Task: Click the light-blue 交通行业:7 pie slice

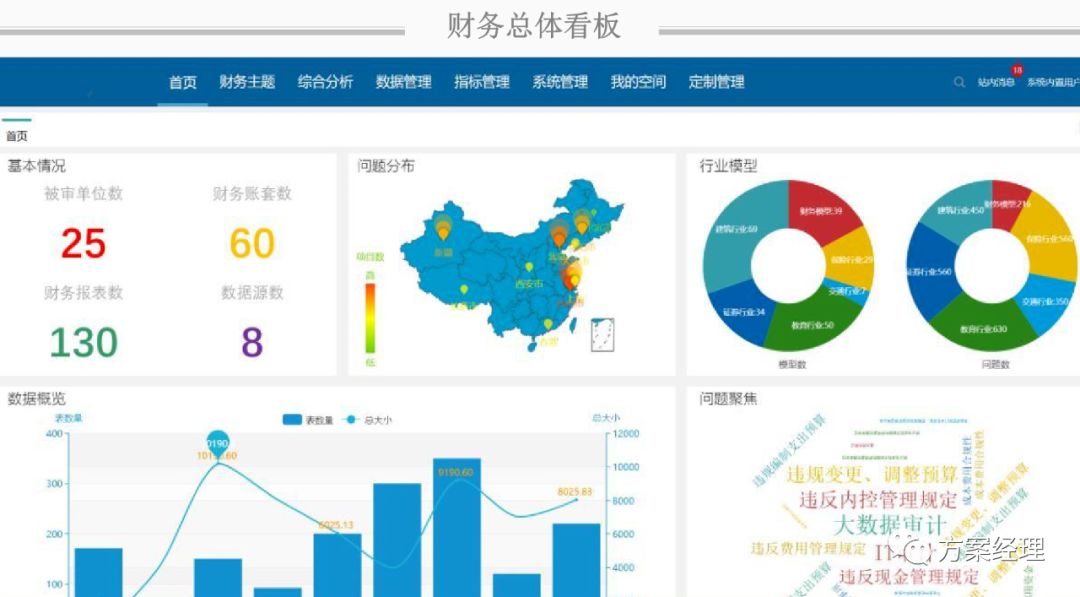Action: point(848,291)
